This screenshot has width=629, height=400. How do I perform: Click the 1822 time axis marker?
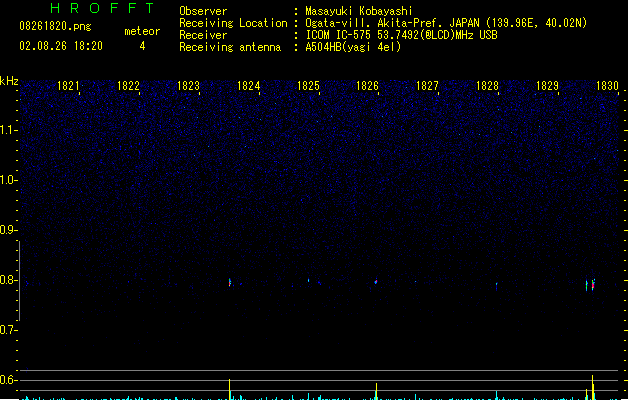tap(128, 86)
